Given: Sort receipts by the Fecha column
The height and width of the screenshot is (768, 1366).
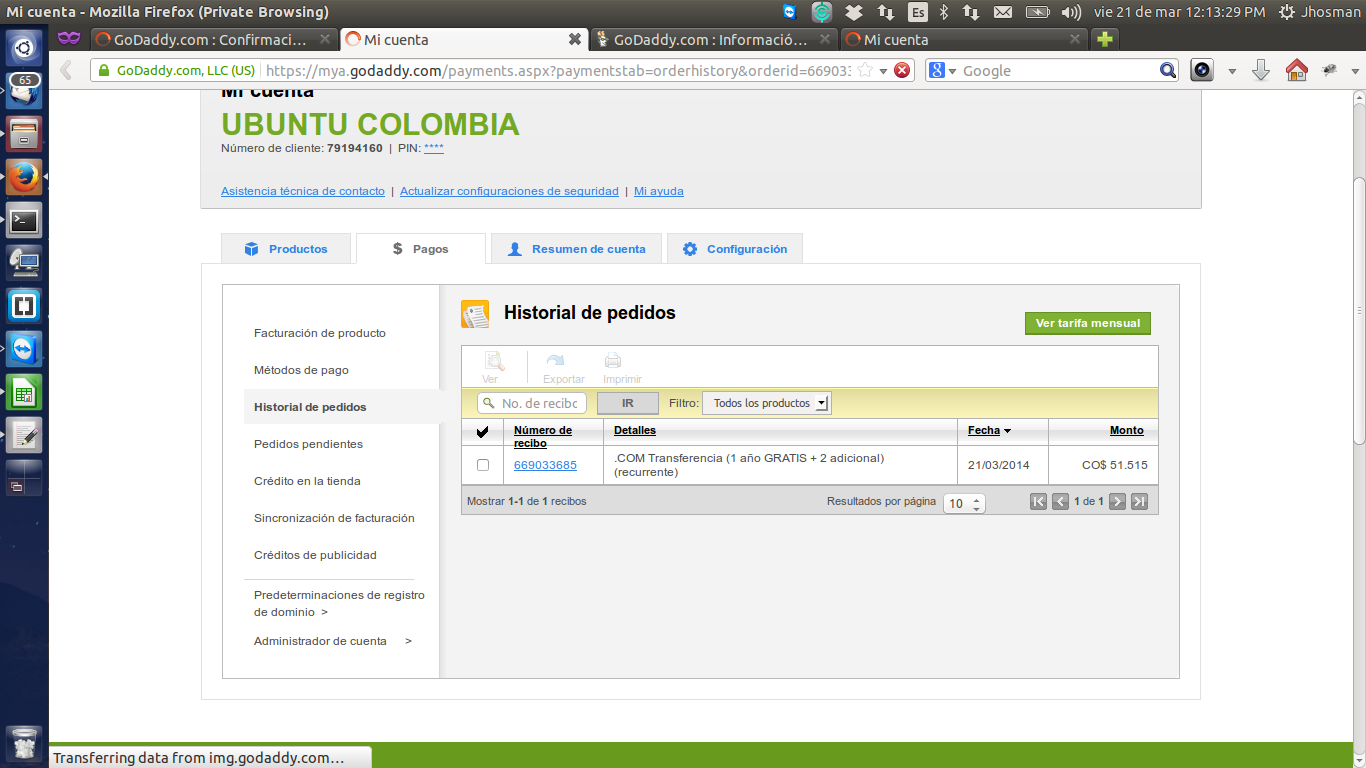Looking at the screenshot, I should pyautogui.click(x=989, y=430).
